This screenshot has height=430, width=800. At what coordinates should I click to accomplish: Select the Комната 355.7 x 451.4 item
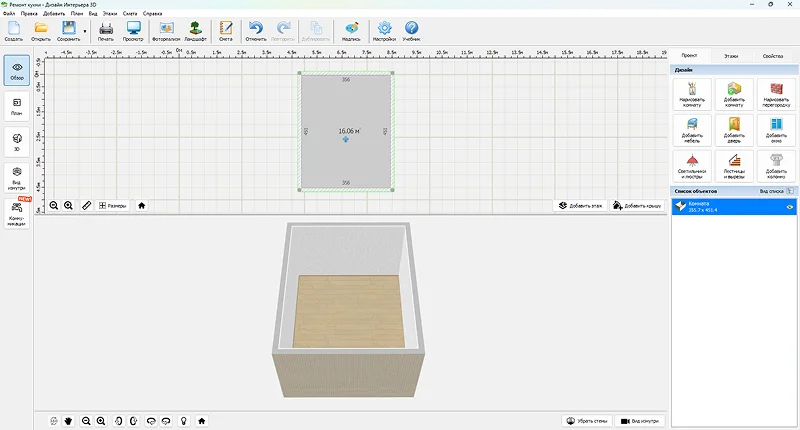point(734,207)
